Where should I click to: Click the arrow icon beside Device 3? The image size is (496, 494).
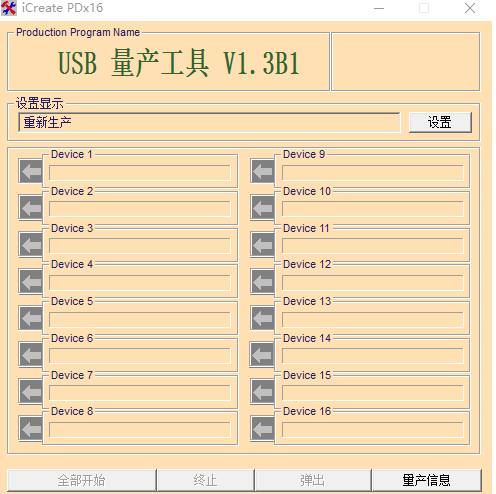[x=31, y=245]
